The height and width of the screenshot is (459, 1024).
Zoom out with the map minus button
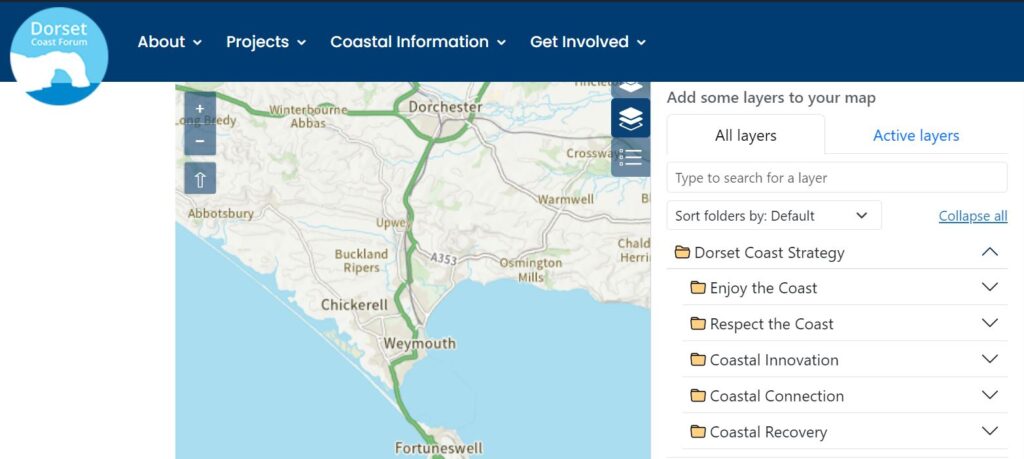[200, 140]
